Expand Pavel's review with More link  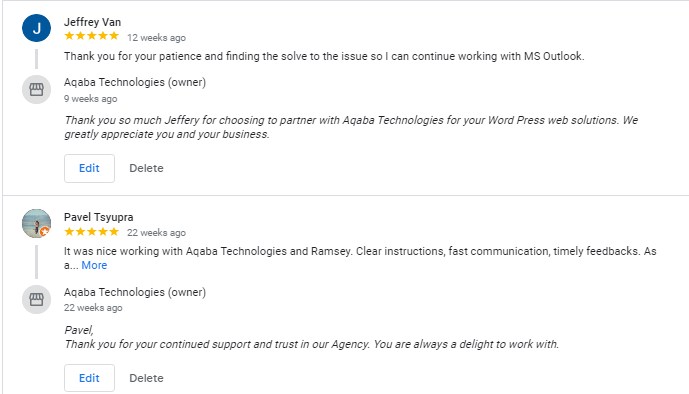(94, 265)
